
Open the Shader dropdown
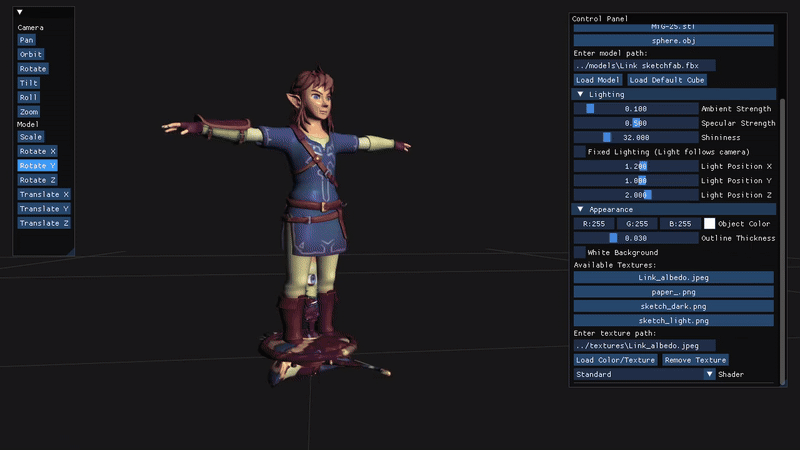(x=709, y=374)
